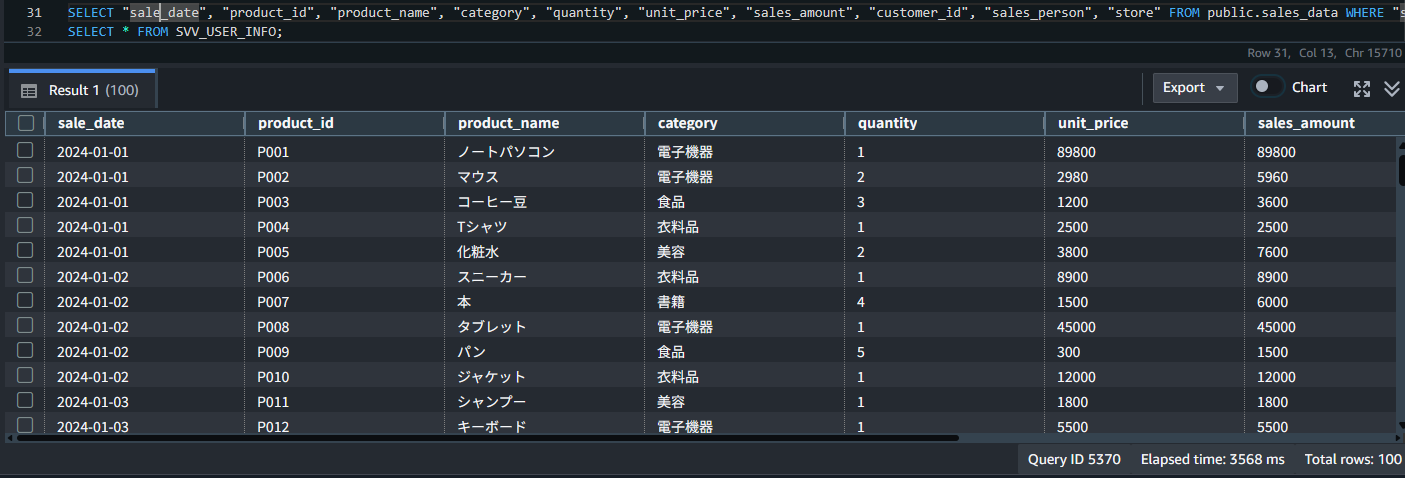This screenshot has height=478, width=1405.
Task: Click editor line 32 SELECT * FROM SVV_USER_INFO
Action: click(x=175, y=31)
